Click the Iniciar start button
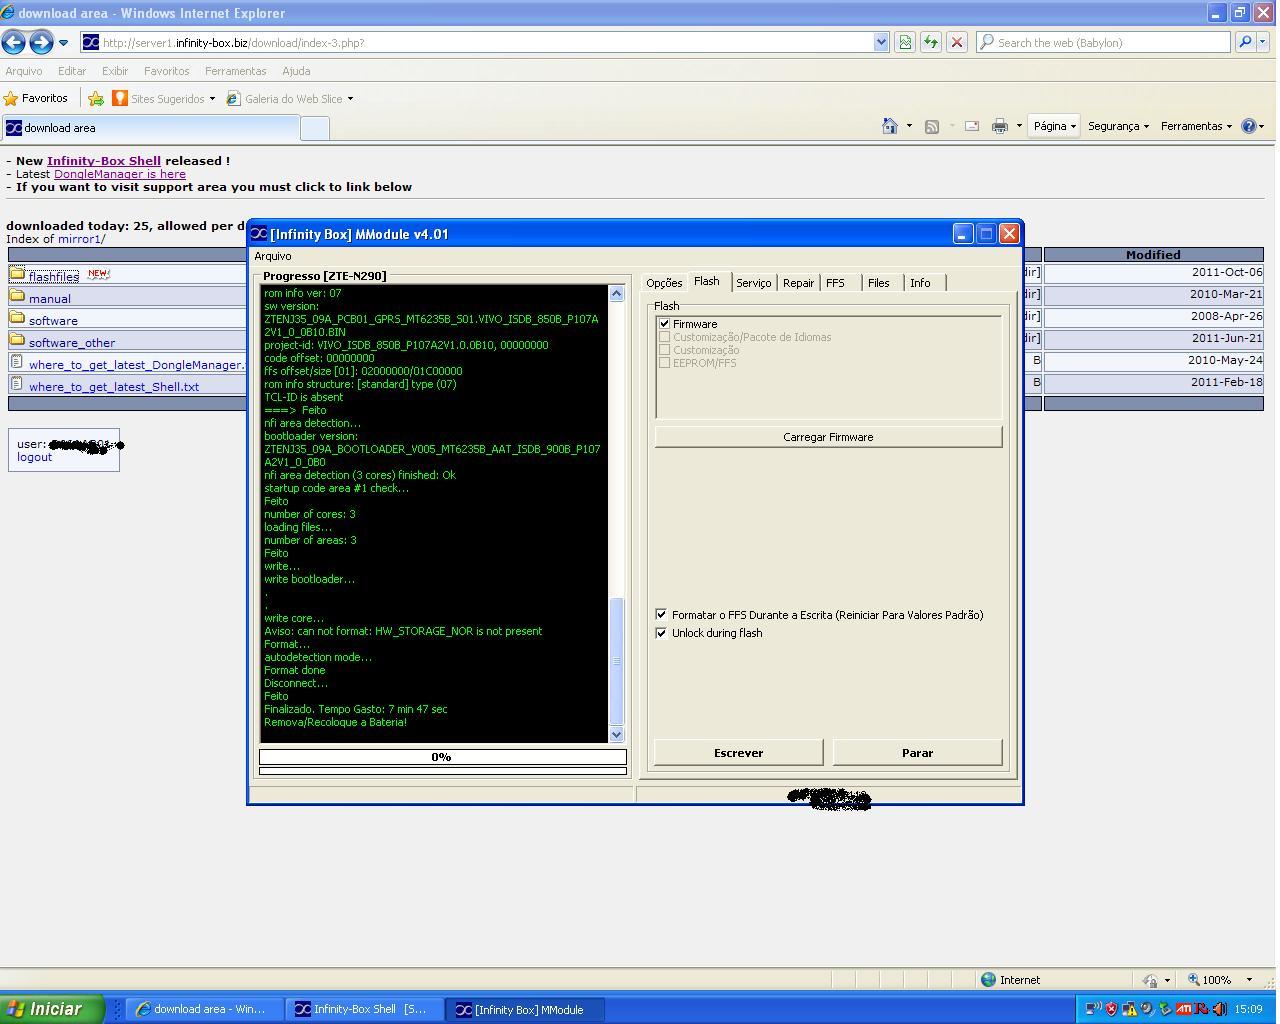 (52, 1009)
